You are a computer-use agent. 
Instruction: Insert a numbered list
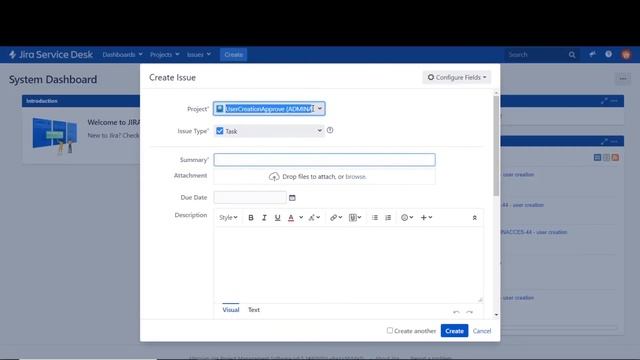[388, 218]
